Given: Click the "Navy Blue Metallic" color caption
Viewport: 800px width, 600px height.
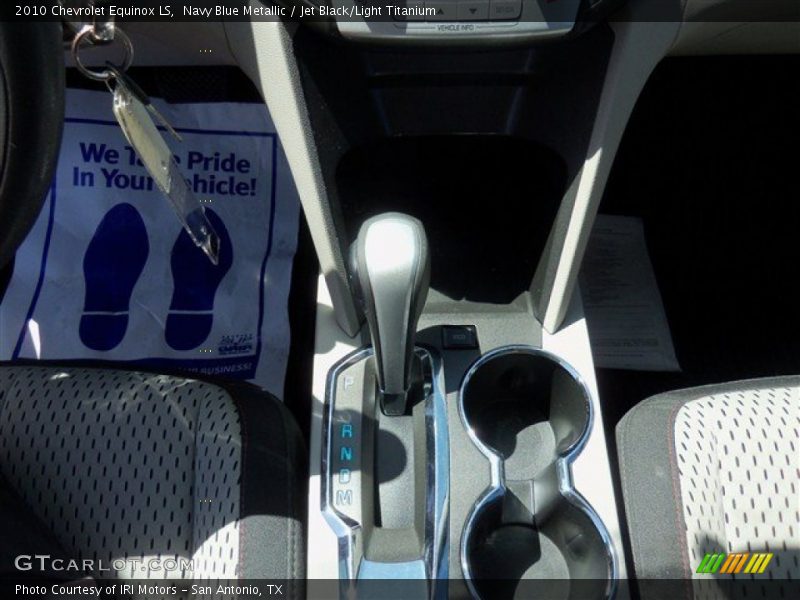Looking at the screenshot, I should click(234, 11).
